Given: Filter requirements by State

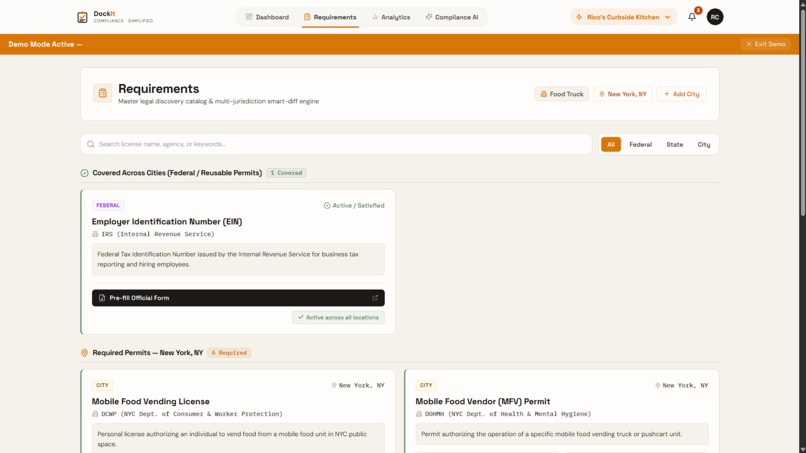Looking at the screenshot, I should click(x=674, y=144).
